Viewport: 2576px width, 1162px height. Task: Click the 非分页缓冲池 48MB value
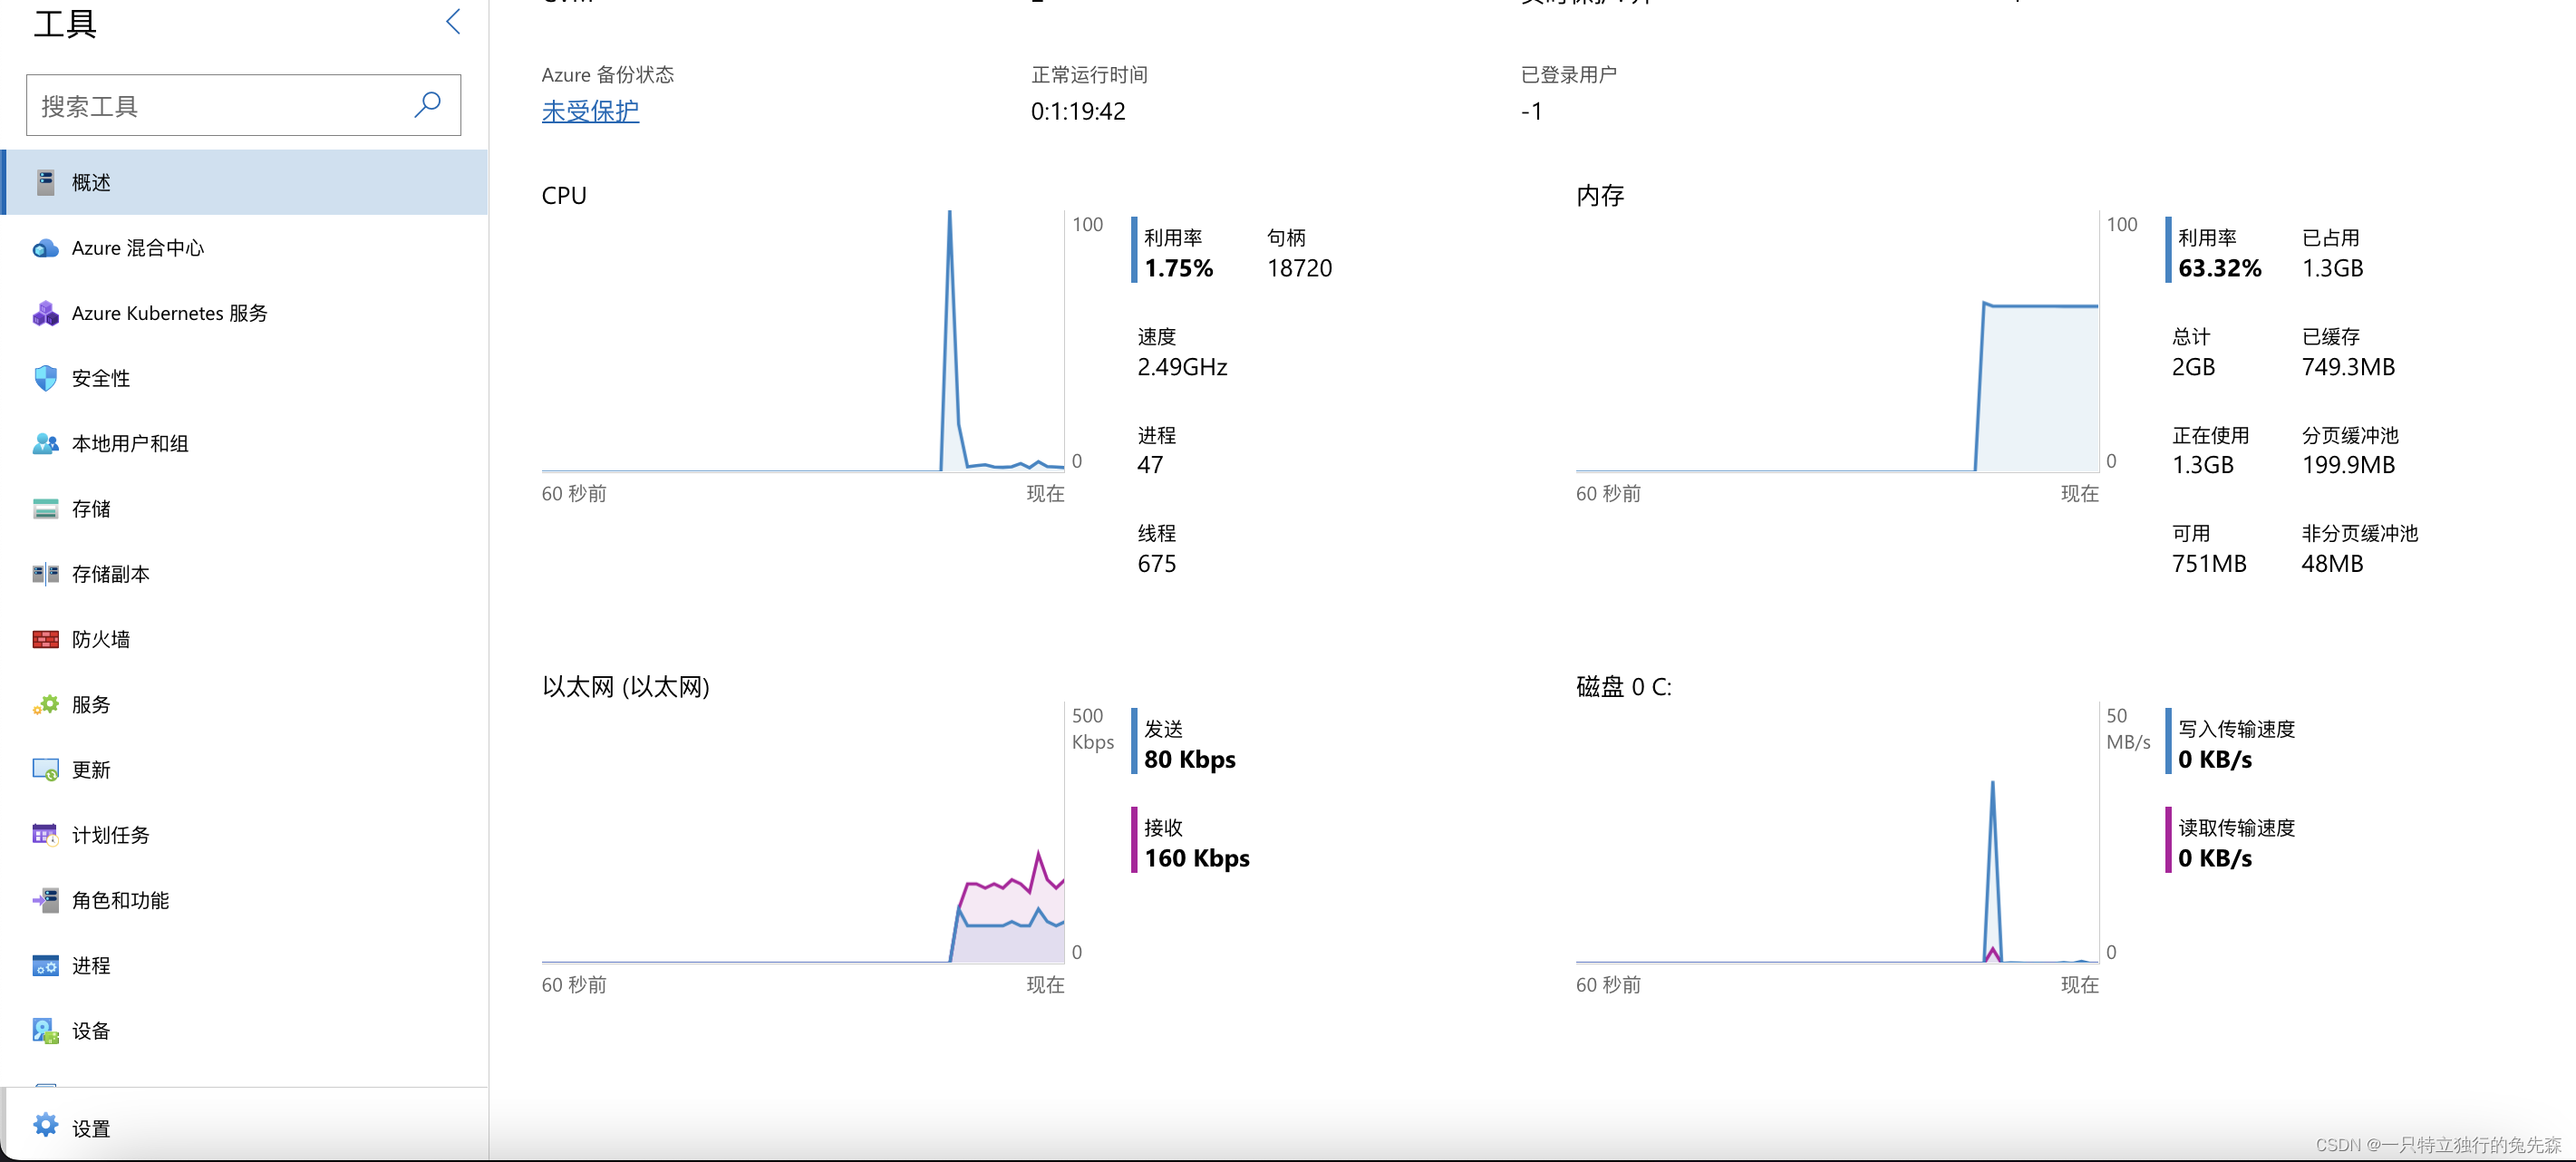2332,564
